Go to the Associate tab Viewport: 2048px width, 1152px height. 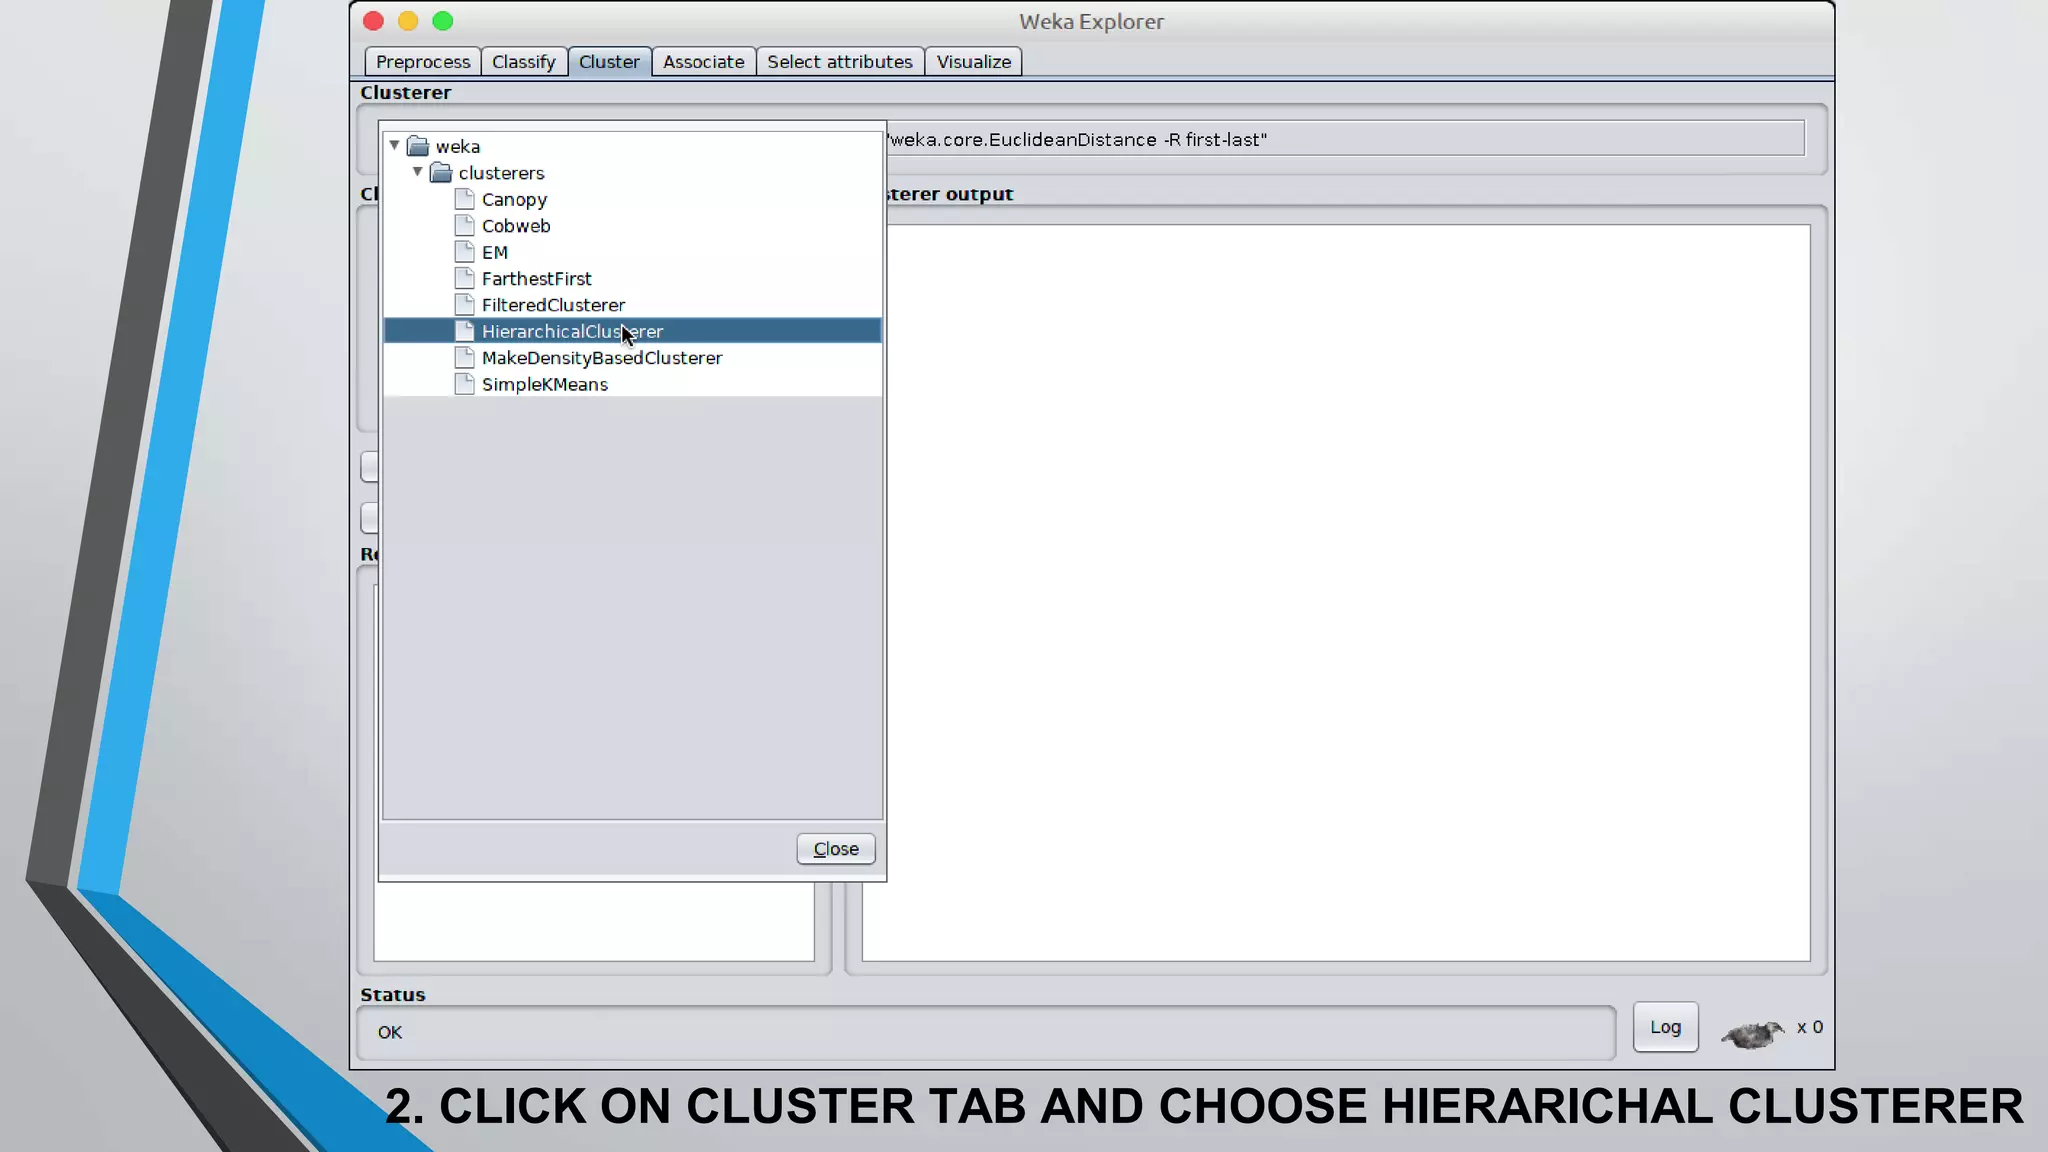(703, 62)
